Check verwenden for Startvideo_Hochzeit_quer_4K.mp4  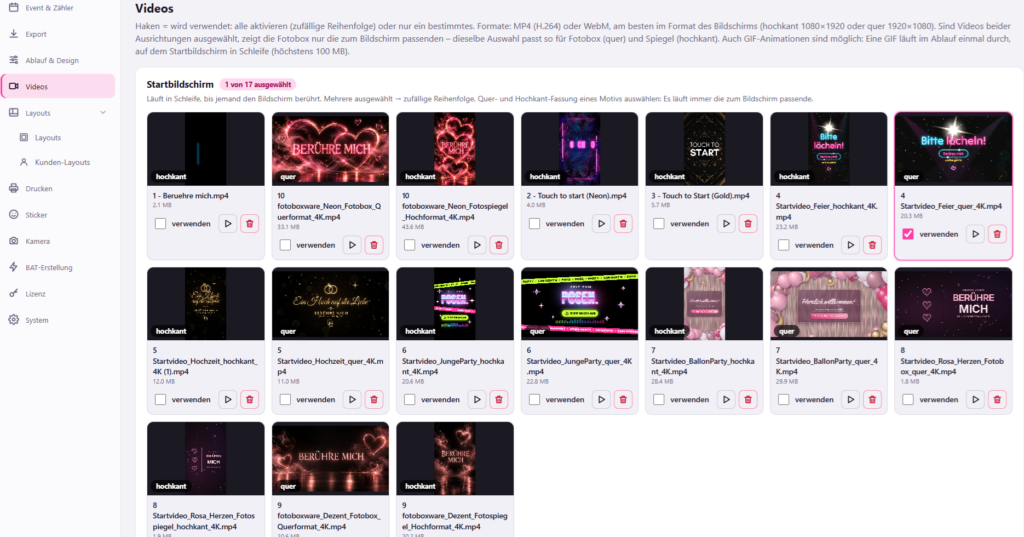(285, 399)
